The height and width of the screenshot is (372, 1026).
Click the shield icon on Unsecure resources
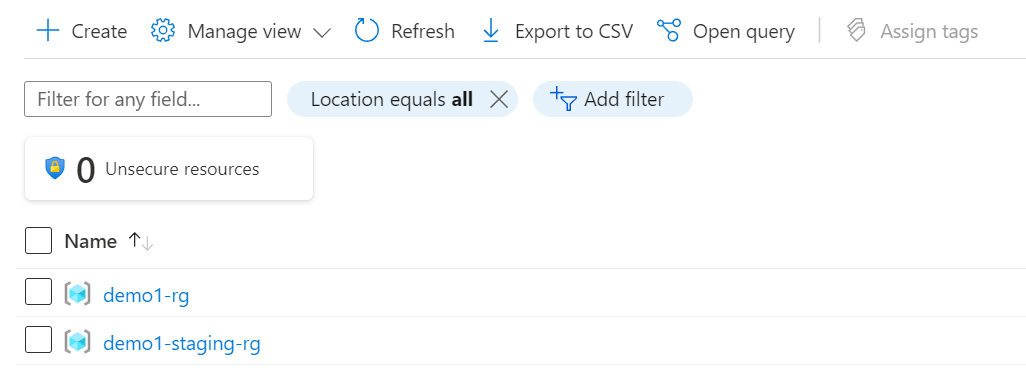55,168
